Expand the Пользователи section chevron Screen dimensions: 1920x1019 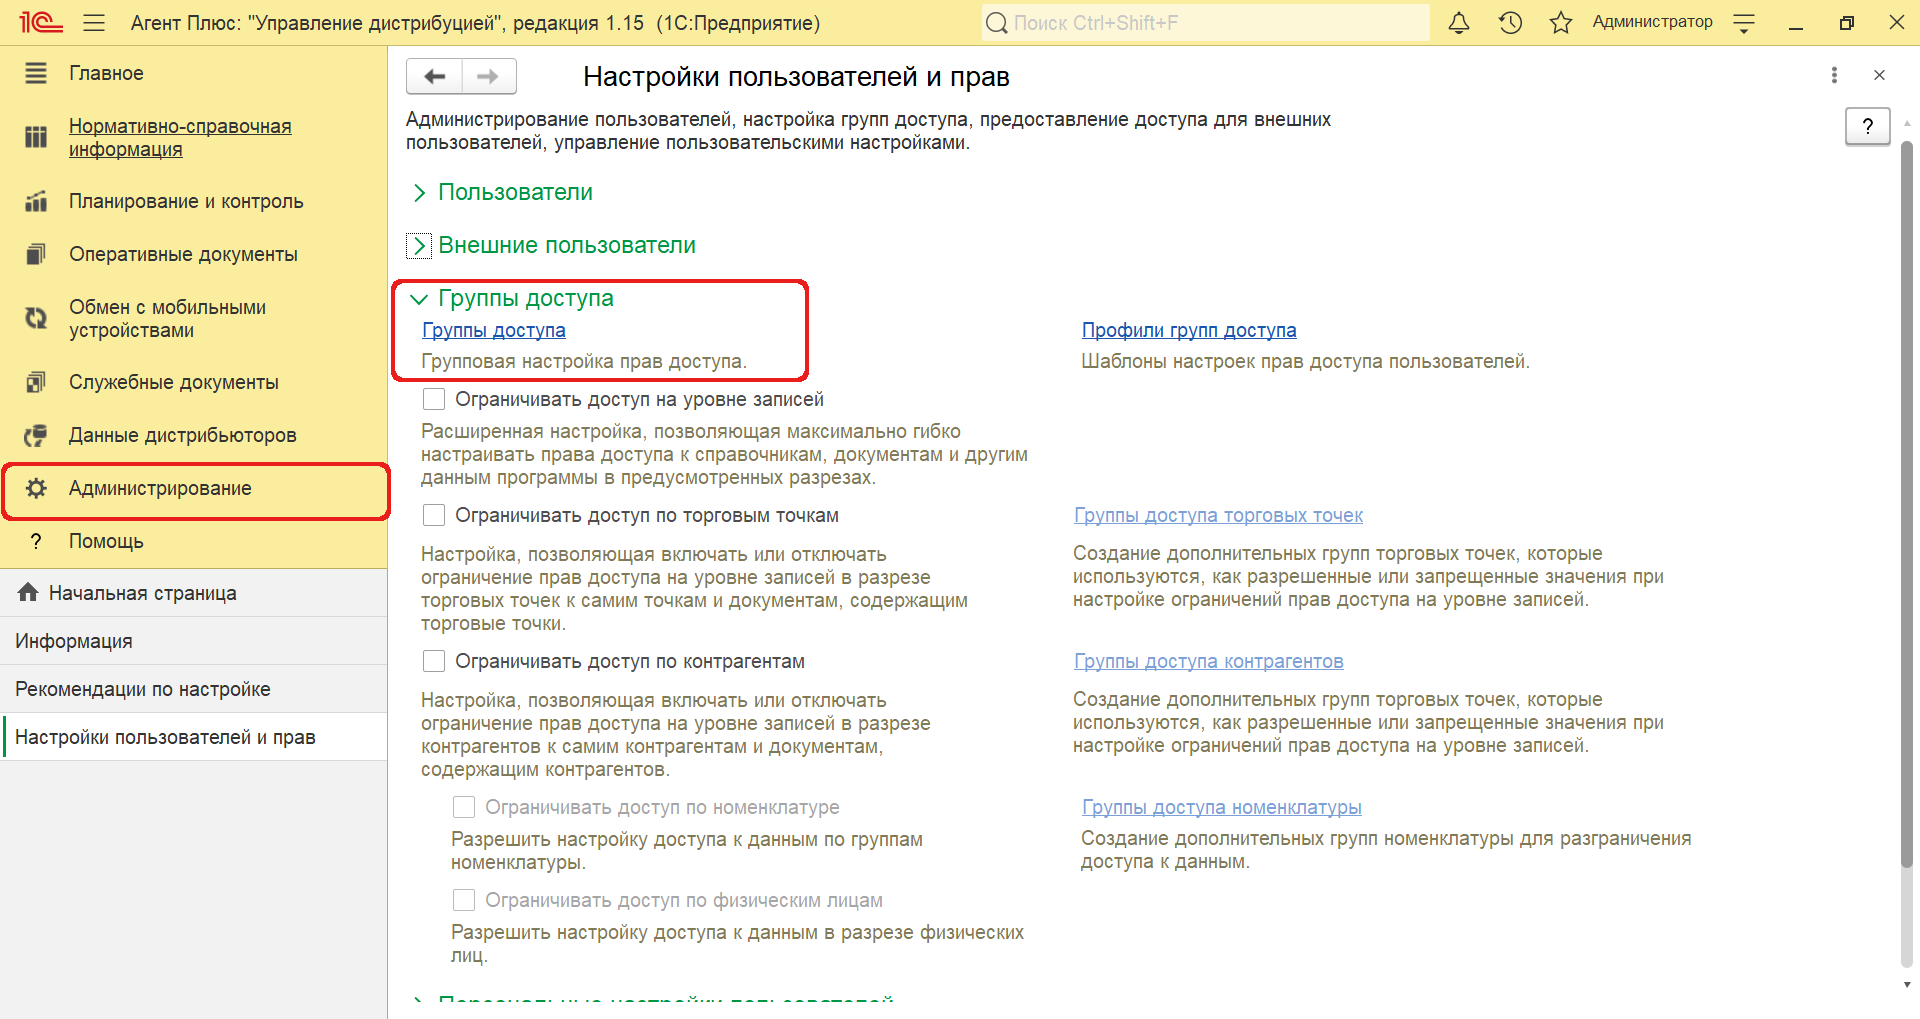pyautogui.click(x=419, y=192)
